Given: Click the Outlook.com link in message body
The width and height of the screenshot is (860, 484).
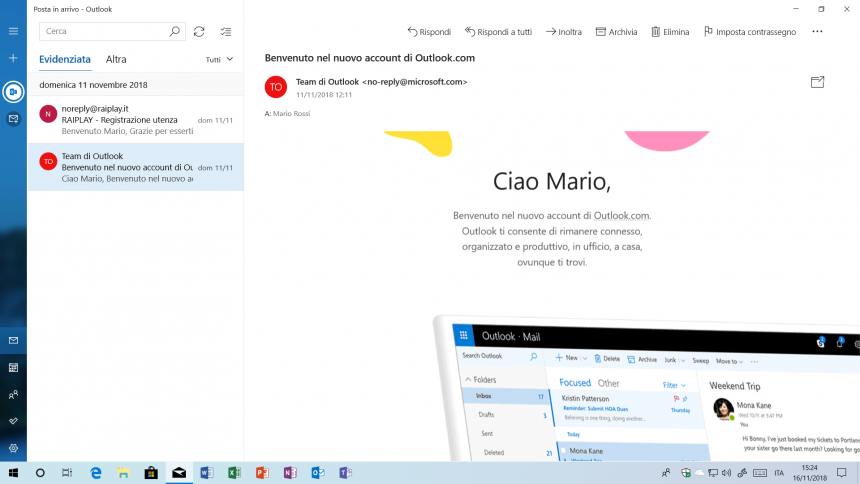Looking at the screenshot, I should pos(621,216).
